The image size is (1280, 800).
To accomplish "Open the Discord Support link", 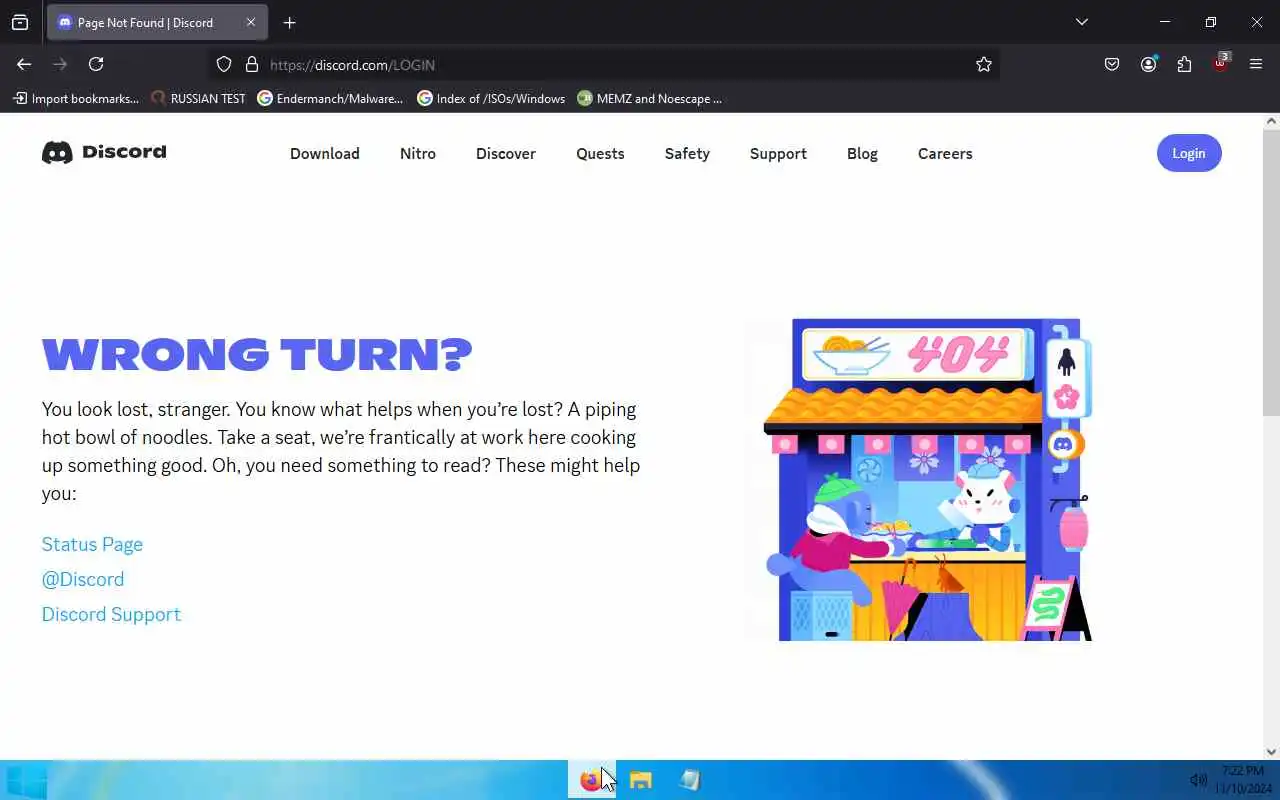I will tap(111, 614).
